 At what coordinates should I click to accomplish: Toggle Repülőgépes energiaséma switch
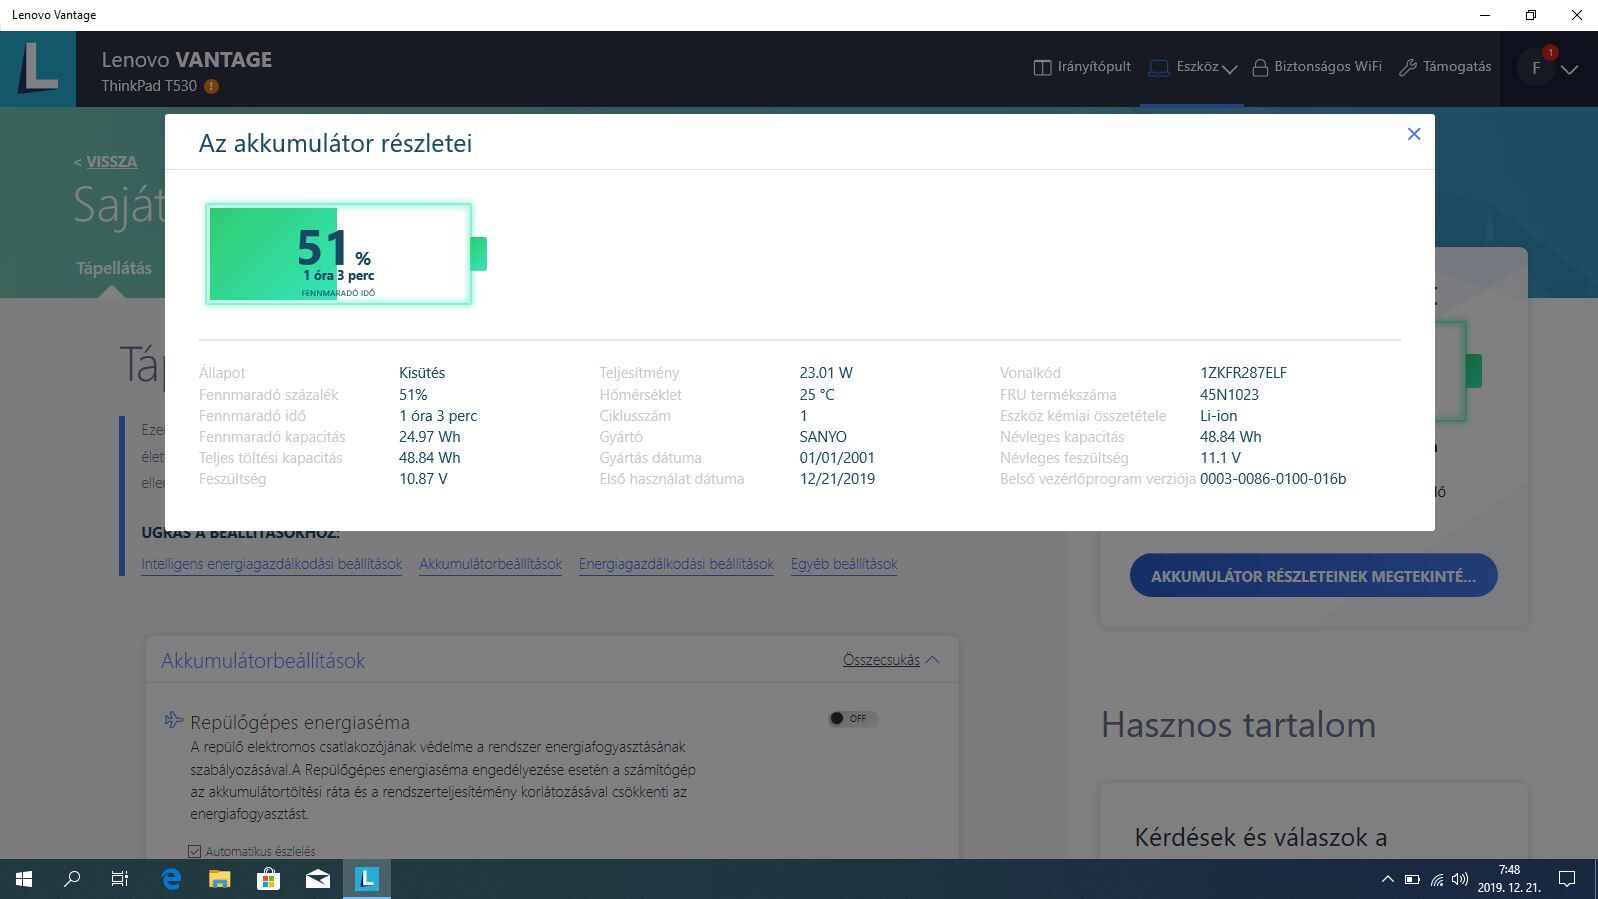coord(852,718)
